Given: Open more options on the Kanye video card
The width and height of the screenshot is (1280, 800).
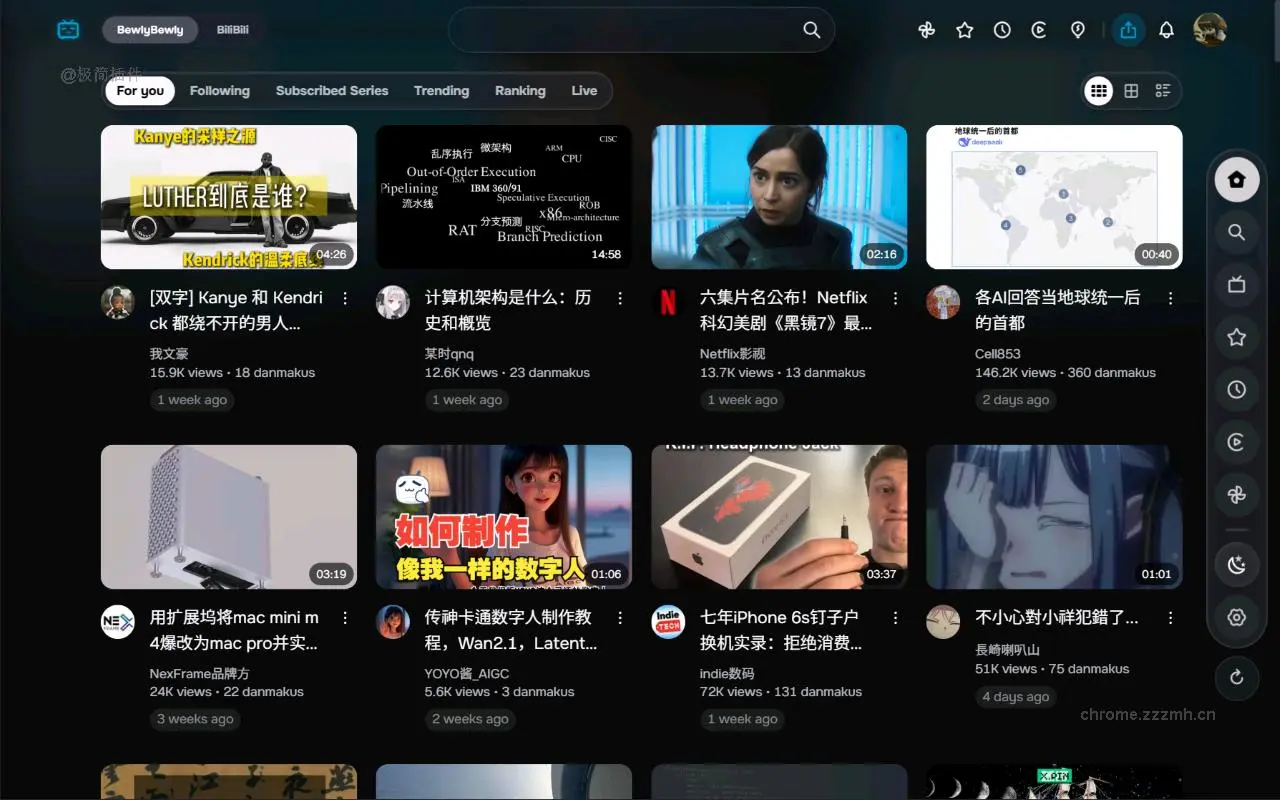Looking at the screenshot, I should (x=345, y=297).
